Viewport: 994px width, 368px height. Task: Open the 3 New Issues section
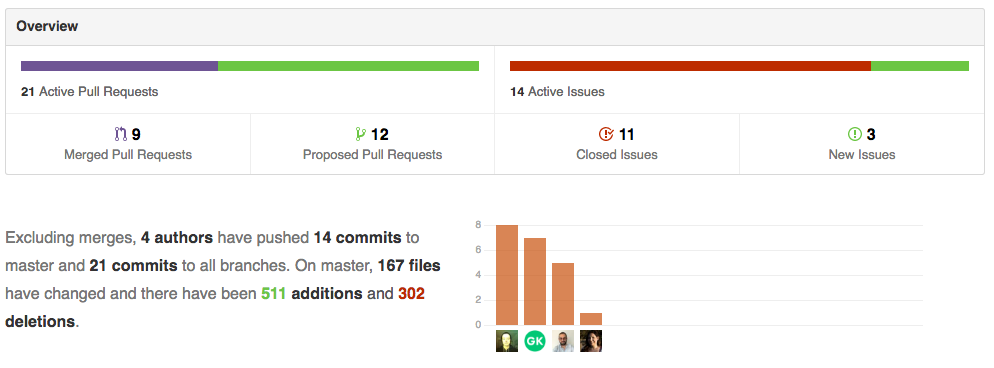pos(862,144)
